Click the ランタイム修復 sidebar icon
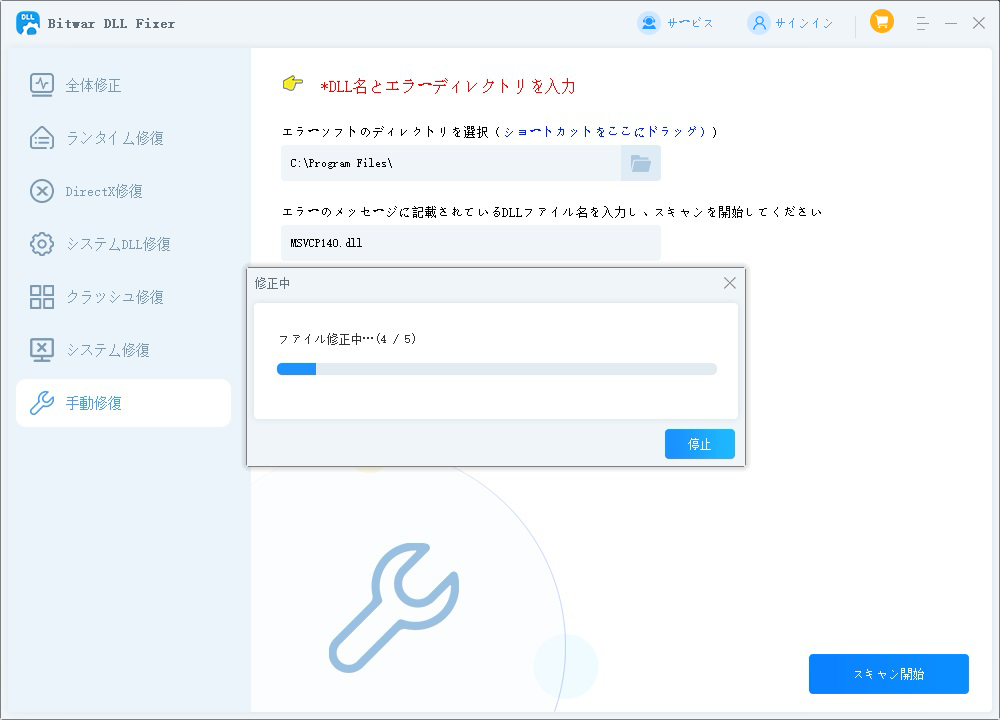Image resolution: width=1000 pixels, height=720 pixels. [x=42, y=138]
